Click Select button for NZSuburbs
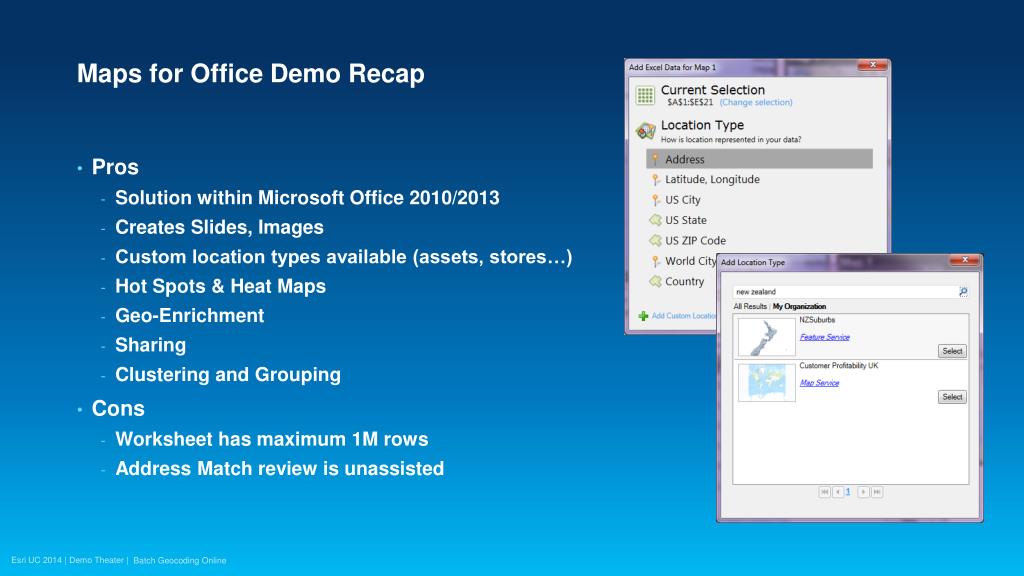 (x=952, y=351)
